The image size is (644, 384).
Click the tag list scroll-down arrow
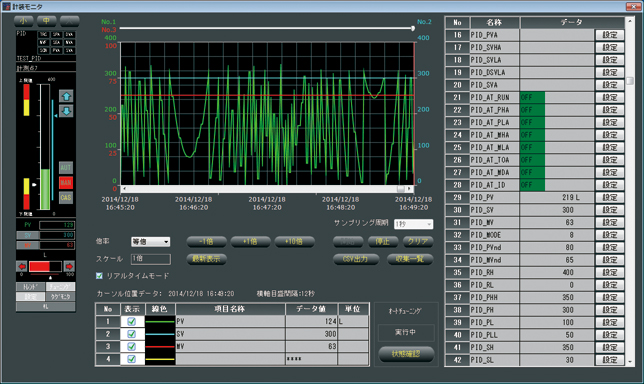coord(630,362)
